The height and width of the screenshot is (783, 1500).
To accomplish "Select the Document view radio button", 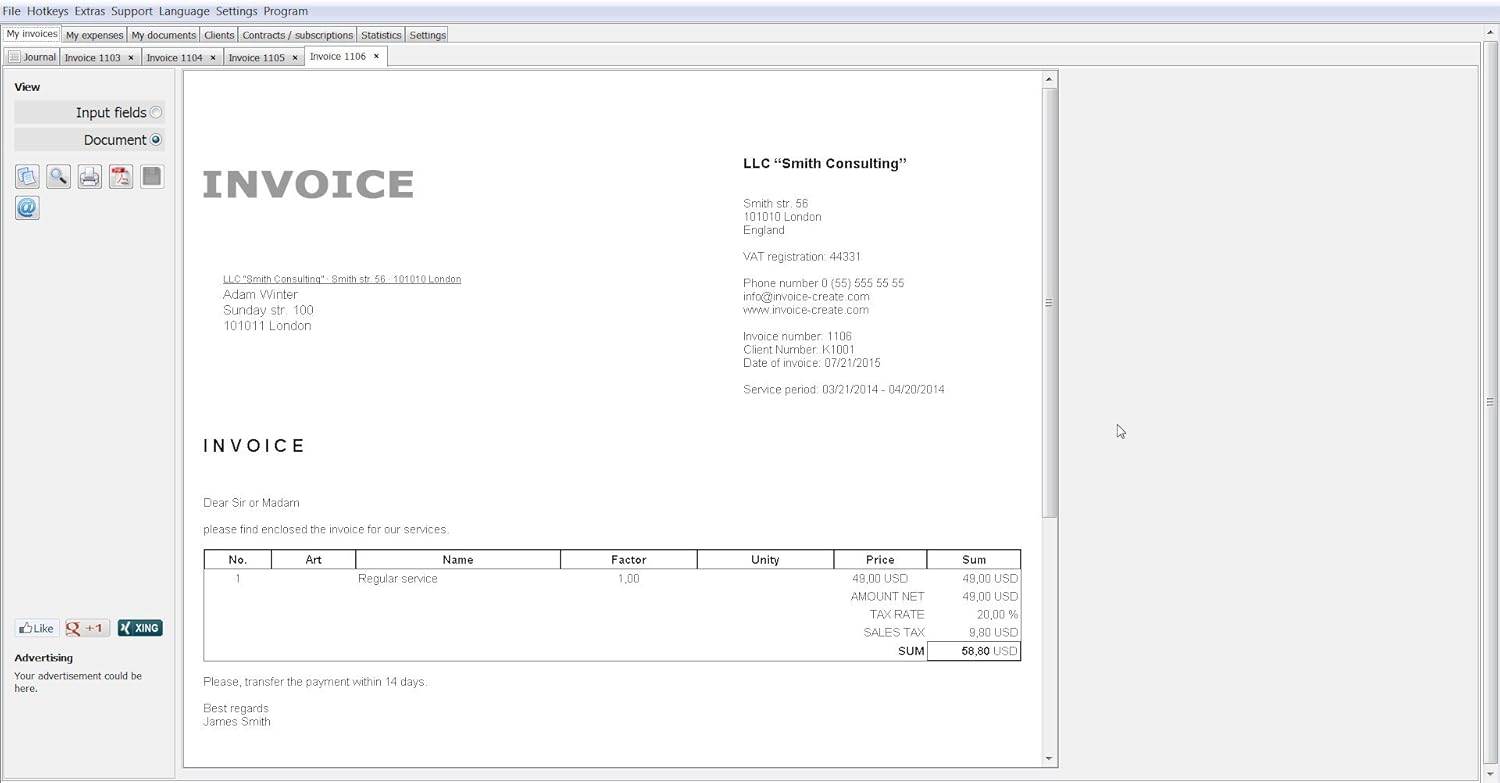I will 156,140.
